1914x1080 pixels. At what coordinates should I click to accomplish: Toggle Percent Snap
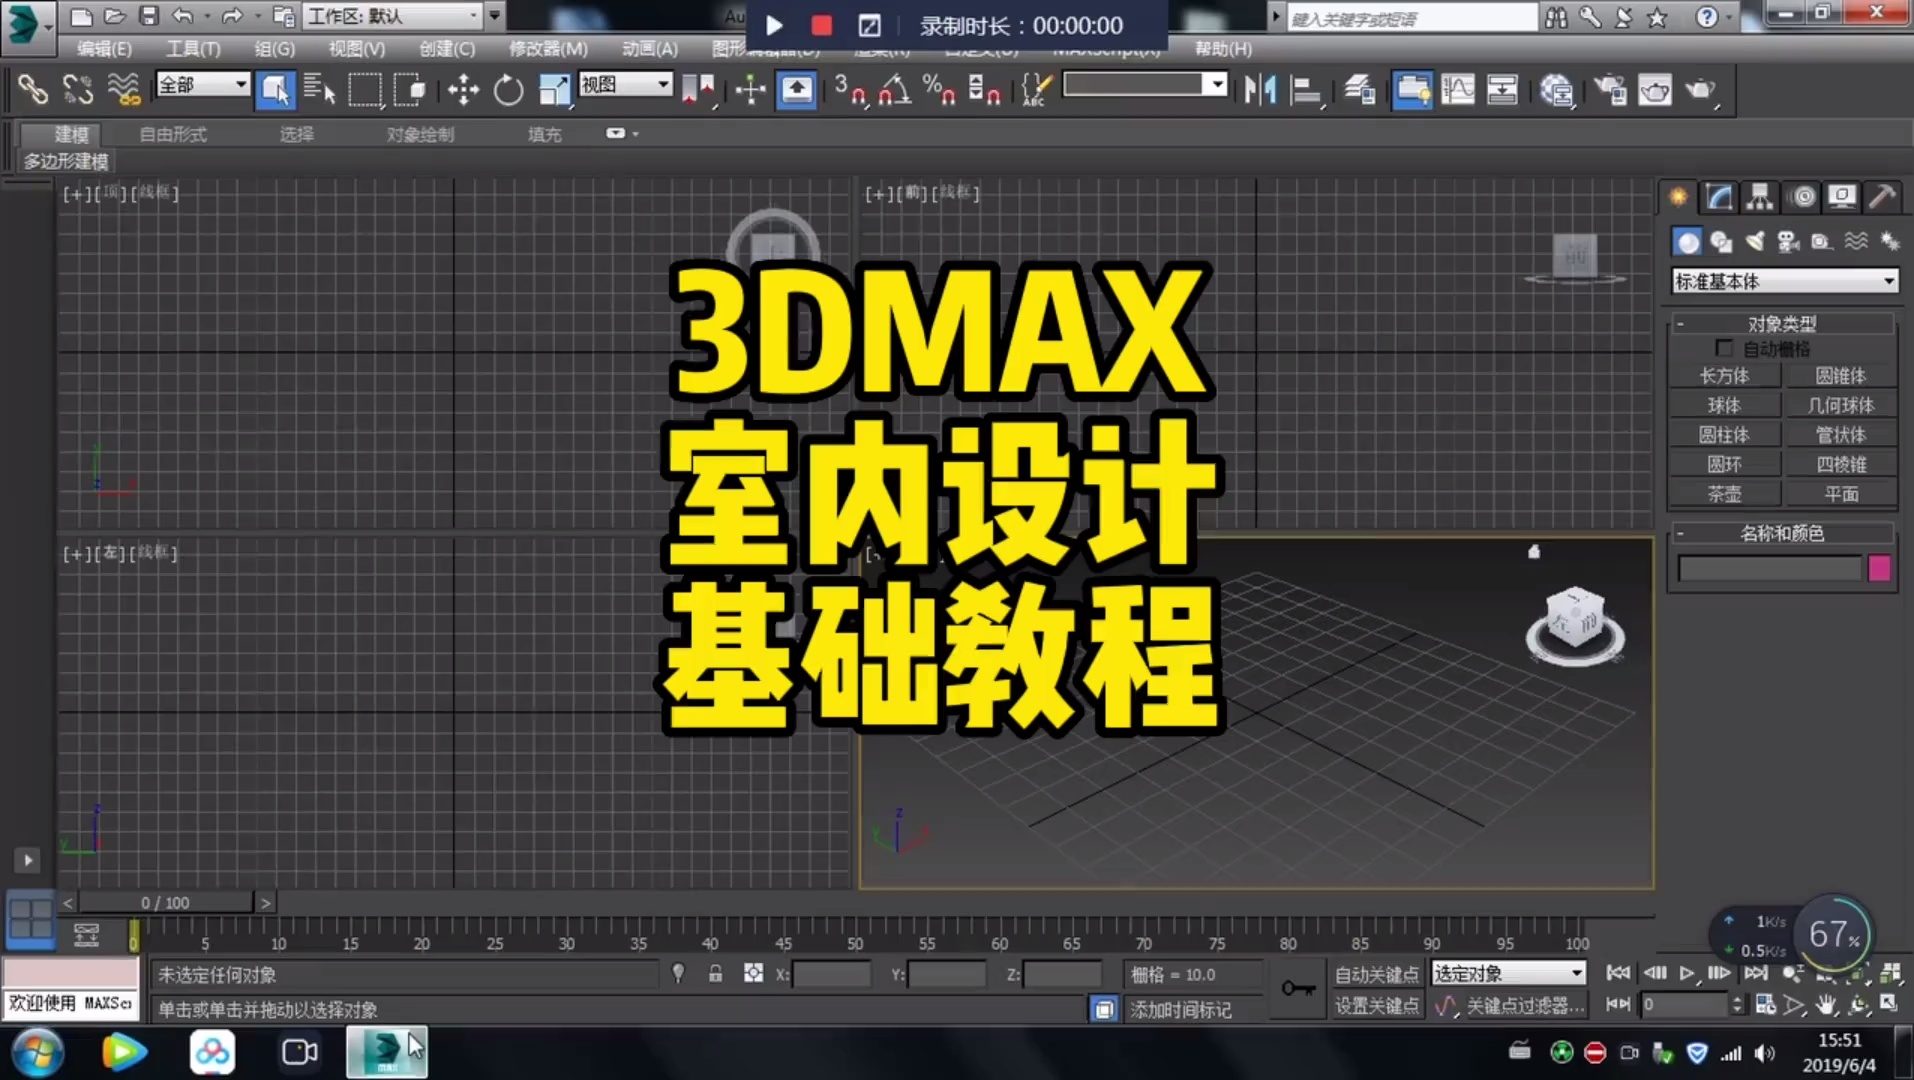click(939, 90)
